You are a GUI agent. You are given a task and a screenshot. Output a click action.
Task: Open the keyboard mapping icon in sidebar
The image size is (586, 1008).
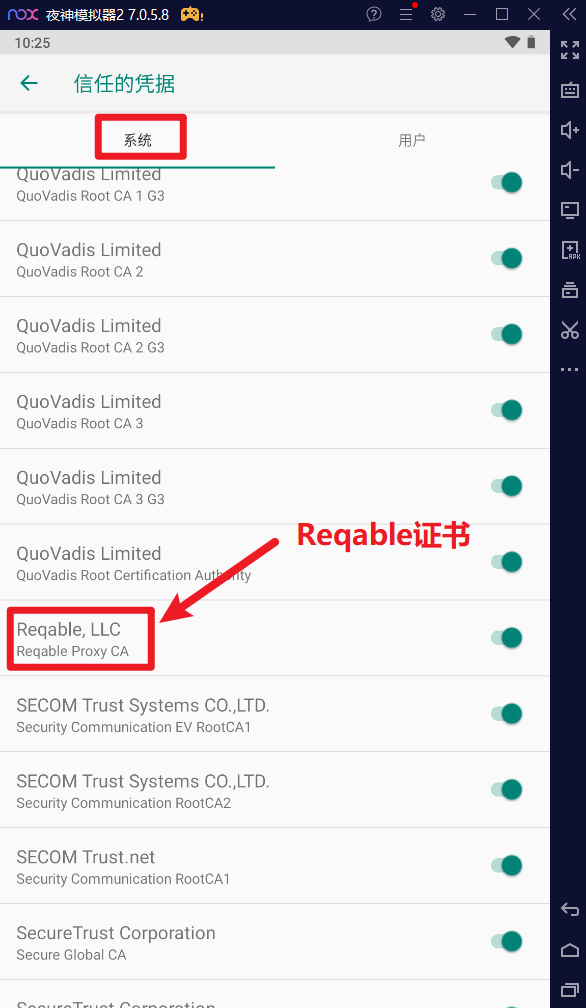click(569, 91)
